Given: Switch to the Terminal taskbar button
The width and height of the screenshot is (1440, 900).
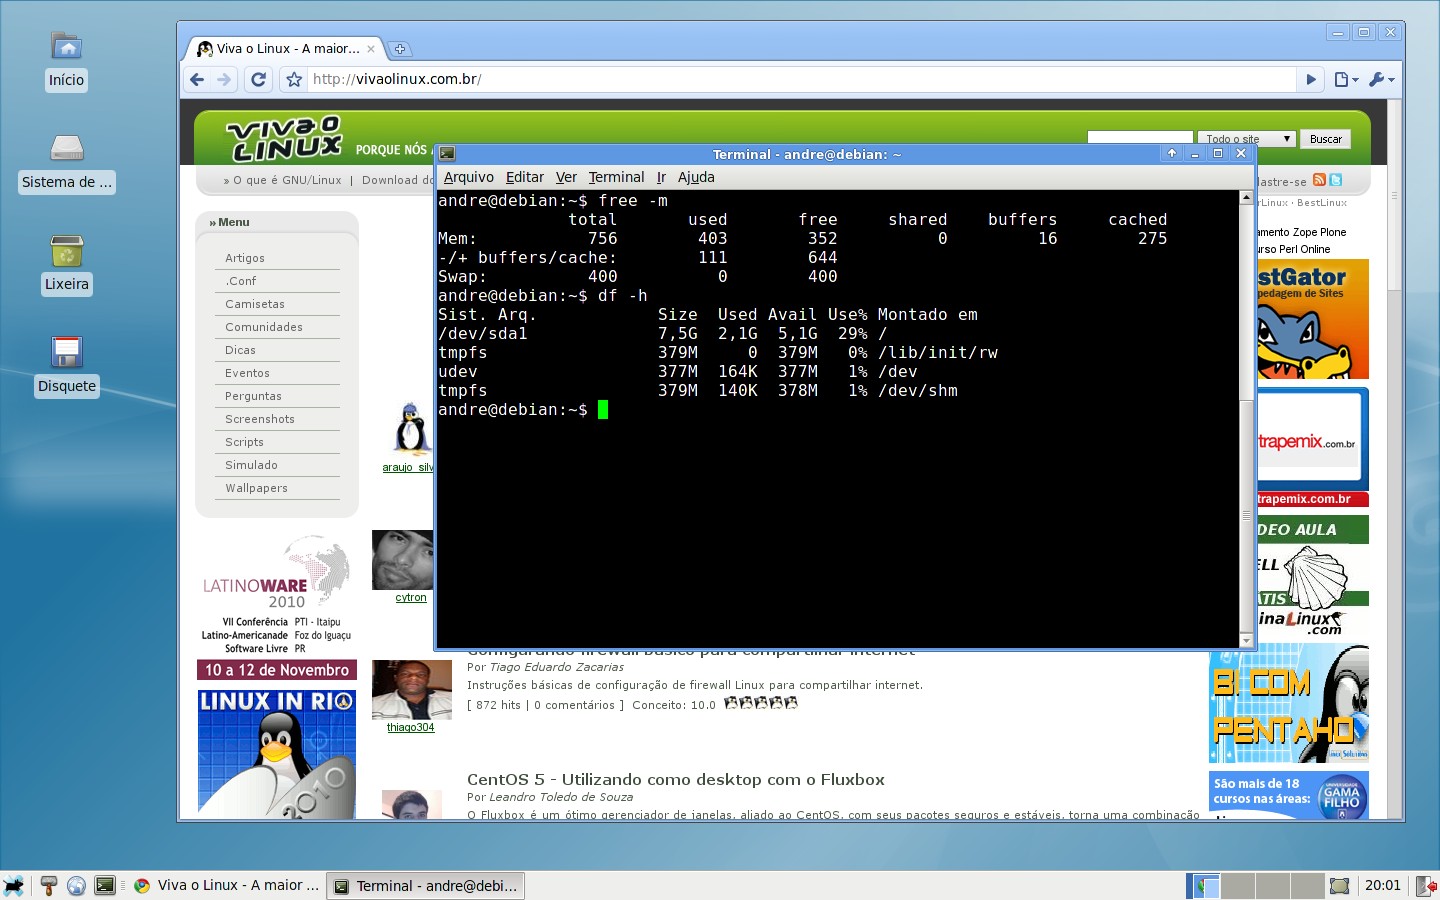Looking at the screenshot, I should [426, 886].
